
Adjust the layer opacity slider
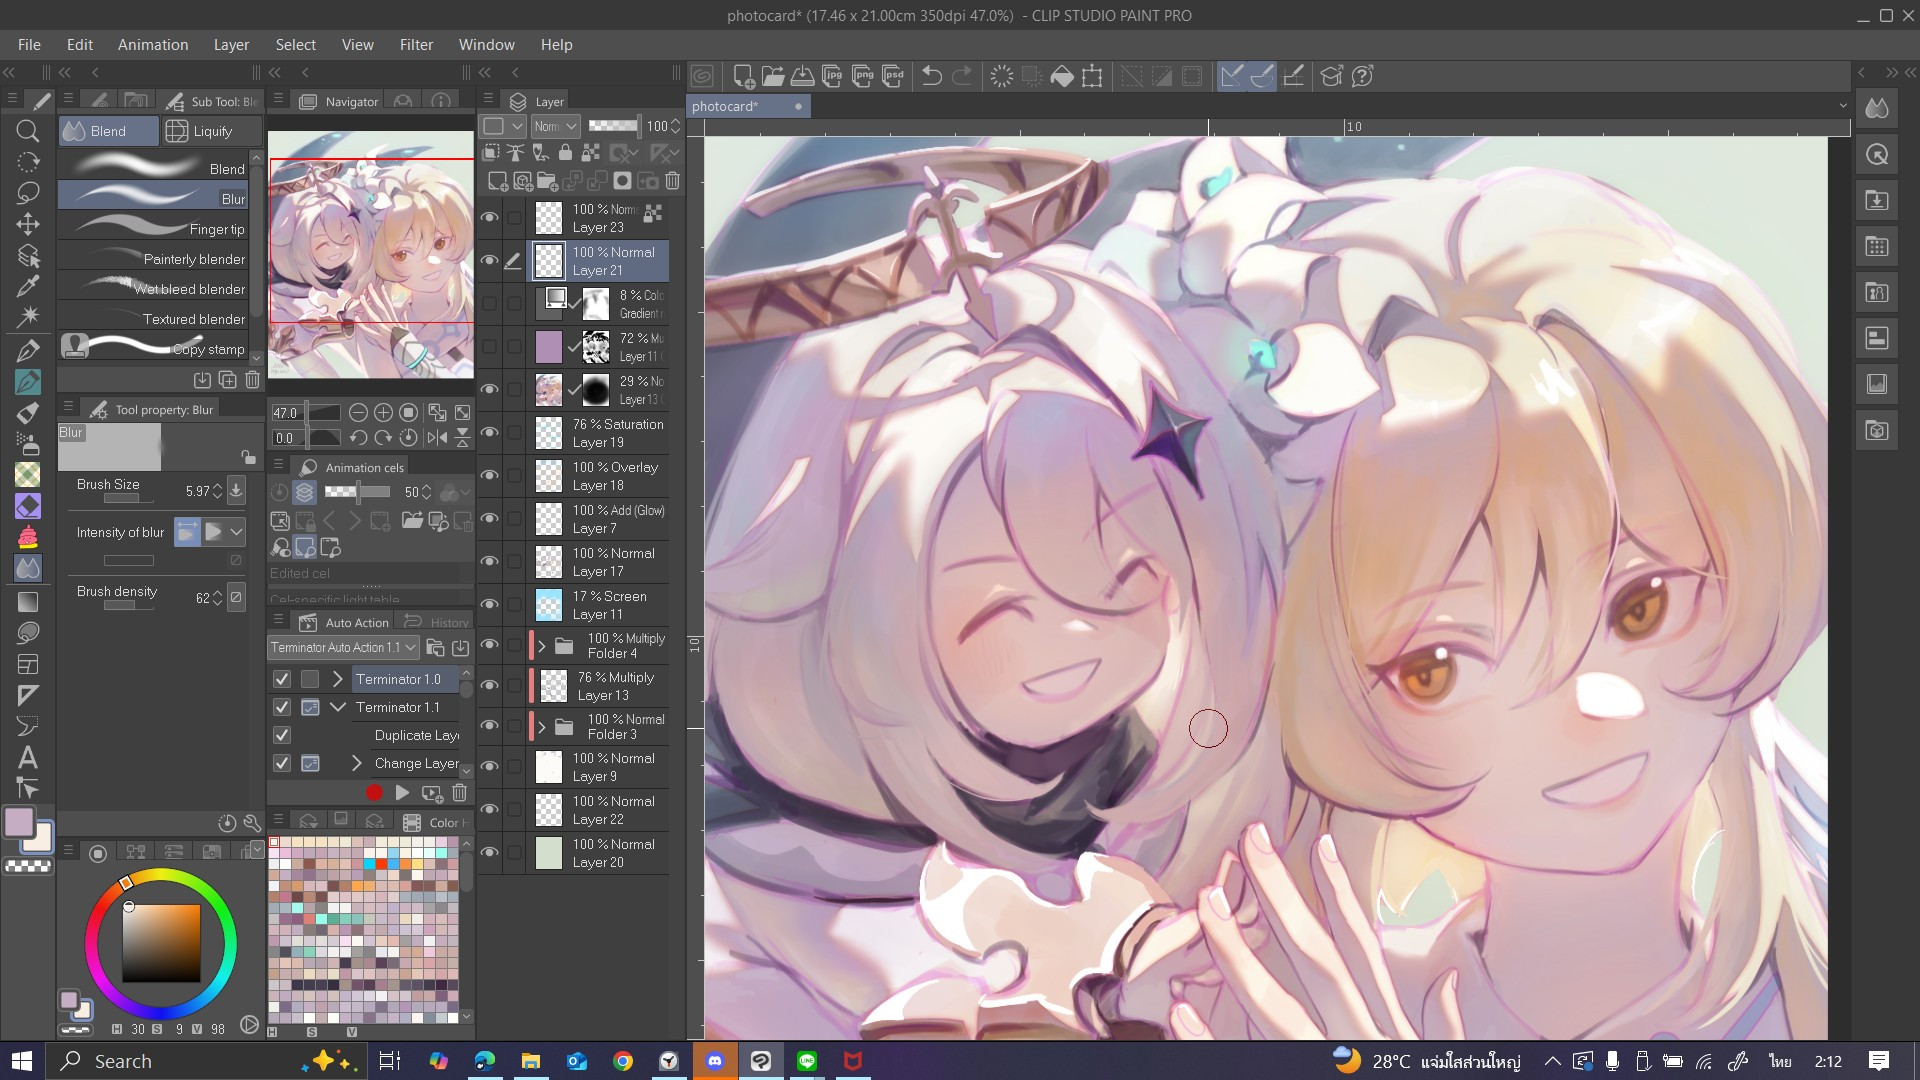coord(613,126)
